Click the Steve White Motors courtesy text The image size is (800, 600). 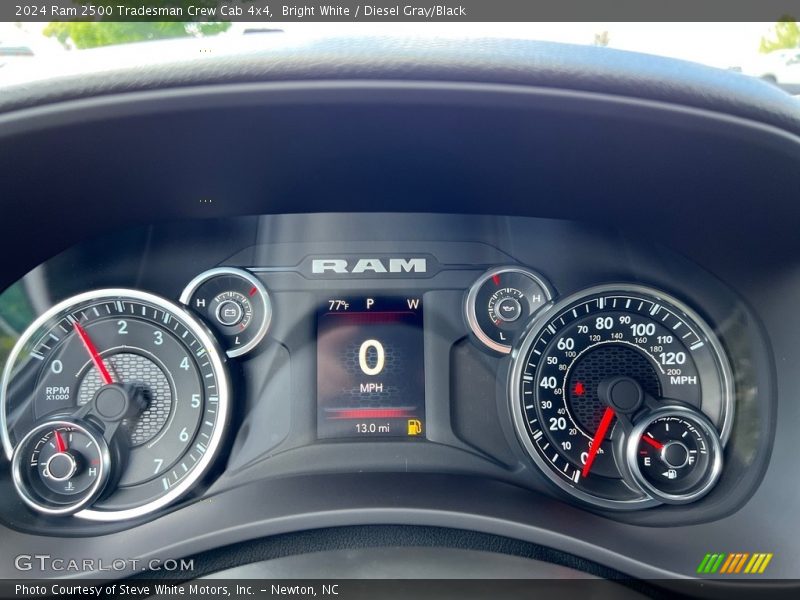pos(150,589)
